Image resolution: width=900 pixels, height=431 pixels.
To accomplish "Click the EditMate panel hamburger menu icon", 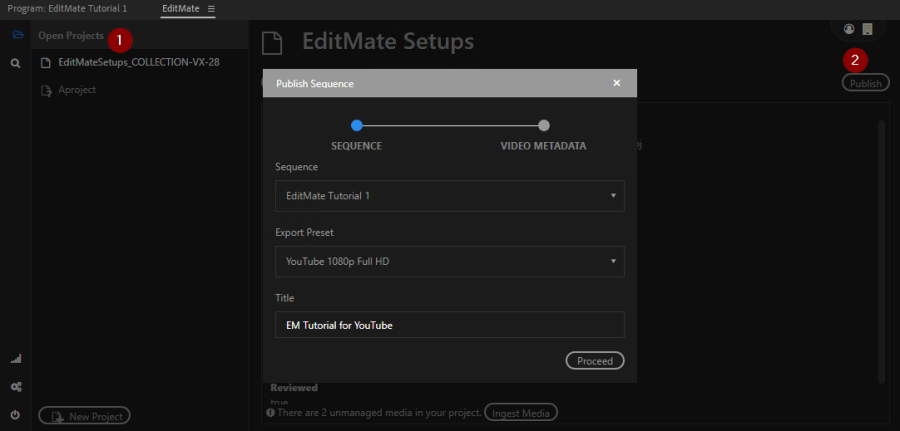I will [211, 9].
